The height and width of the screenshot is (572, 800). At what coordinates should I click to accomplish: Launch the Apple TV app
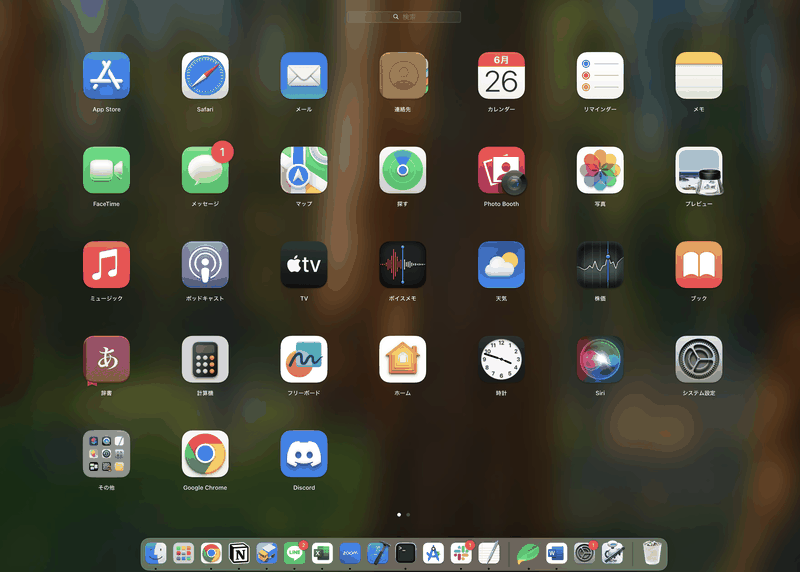pos(304,264)
